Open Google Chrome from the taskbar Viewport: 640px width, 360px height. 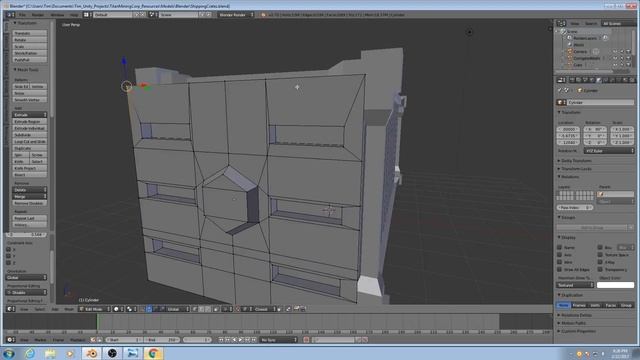click(x=153, y=353)
